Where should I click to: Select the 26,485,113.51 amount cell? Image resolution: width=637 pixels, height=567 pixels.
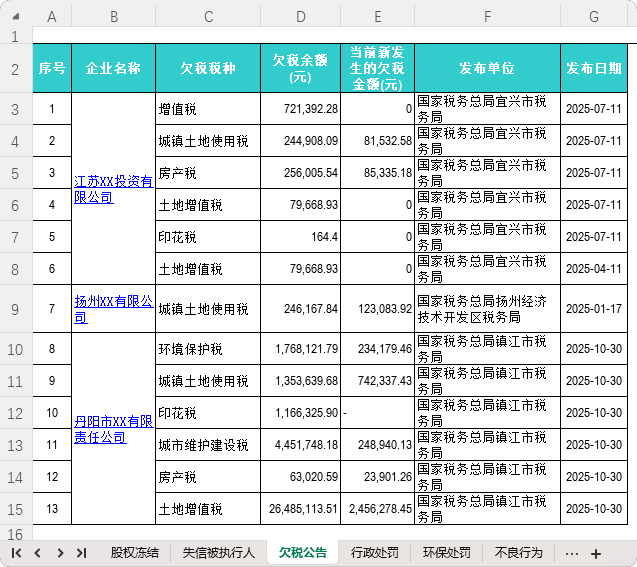(x=301, y=509)
